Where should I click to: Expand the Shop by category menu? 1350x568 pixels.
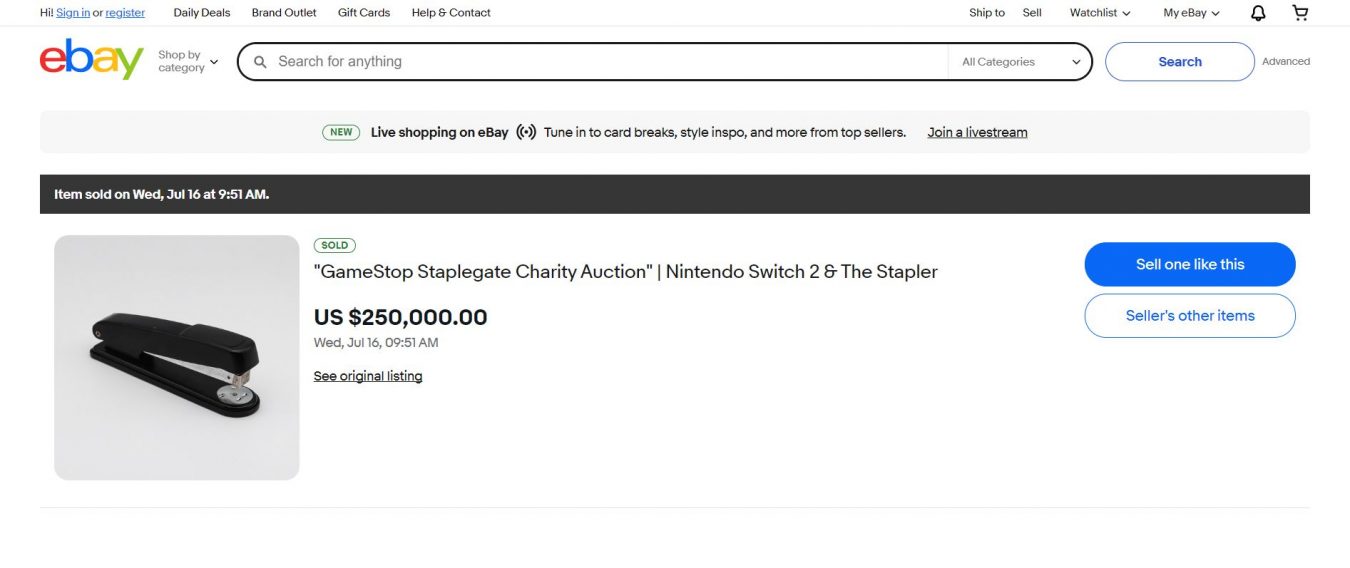pyautogui.click(x=188, y=62)
